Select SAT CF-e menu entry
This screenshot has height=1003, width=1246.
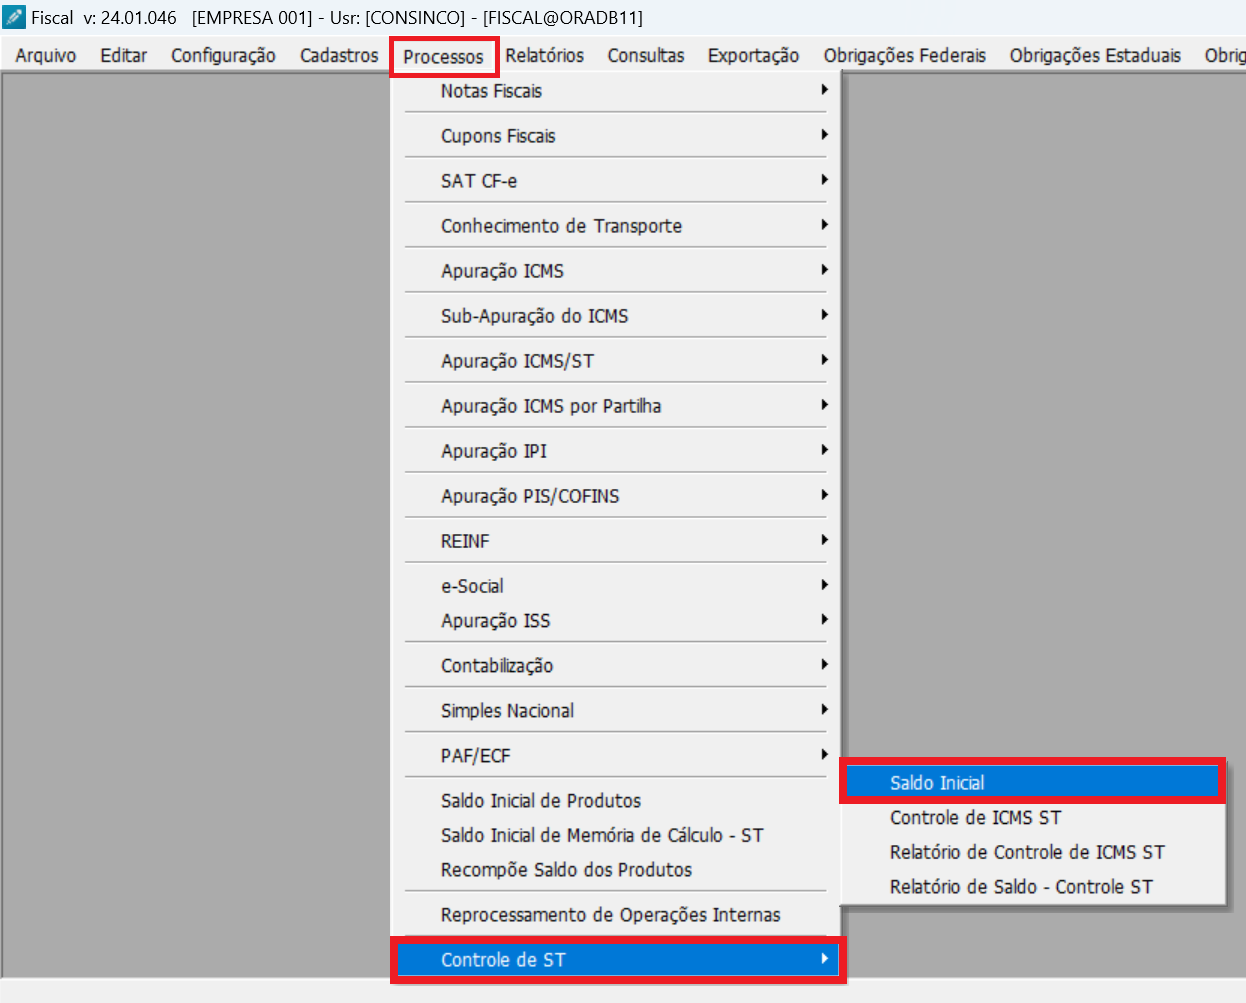[x=616, y=181]
